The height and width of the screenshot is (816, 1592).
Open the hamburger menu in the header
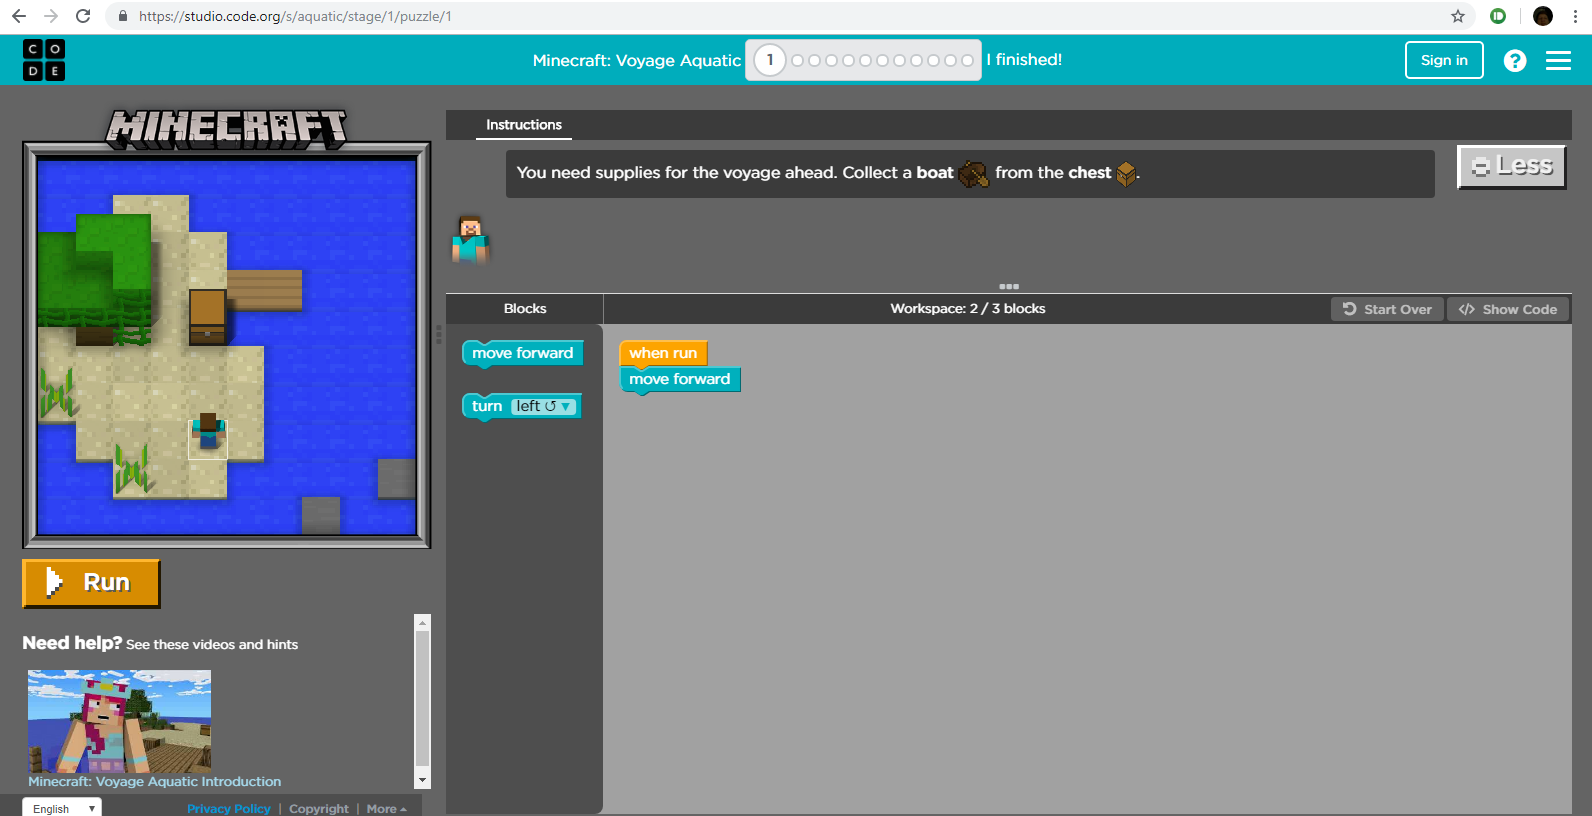[1558, 61]
